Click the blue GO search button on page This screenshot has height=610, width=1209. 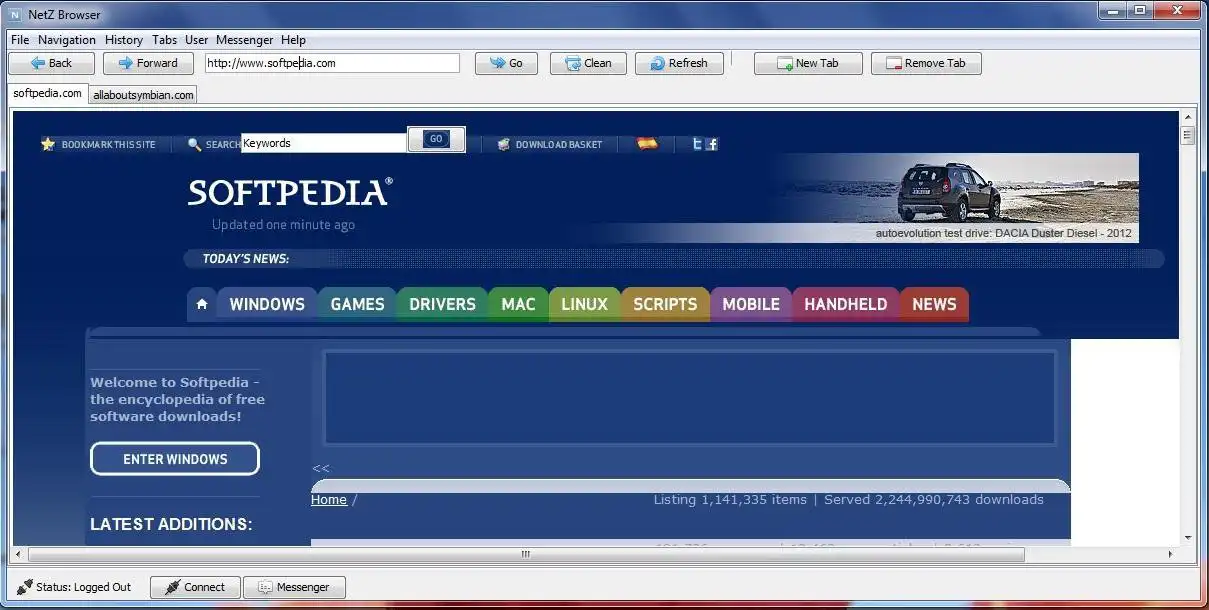(436, 139)
